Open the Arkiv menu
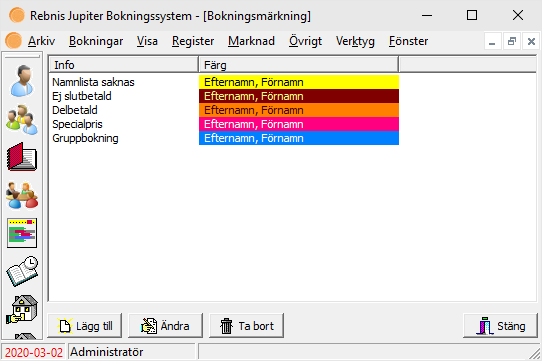Screen dimensions: 542x361 point(41,41)
